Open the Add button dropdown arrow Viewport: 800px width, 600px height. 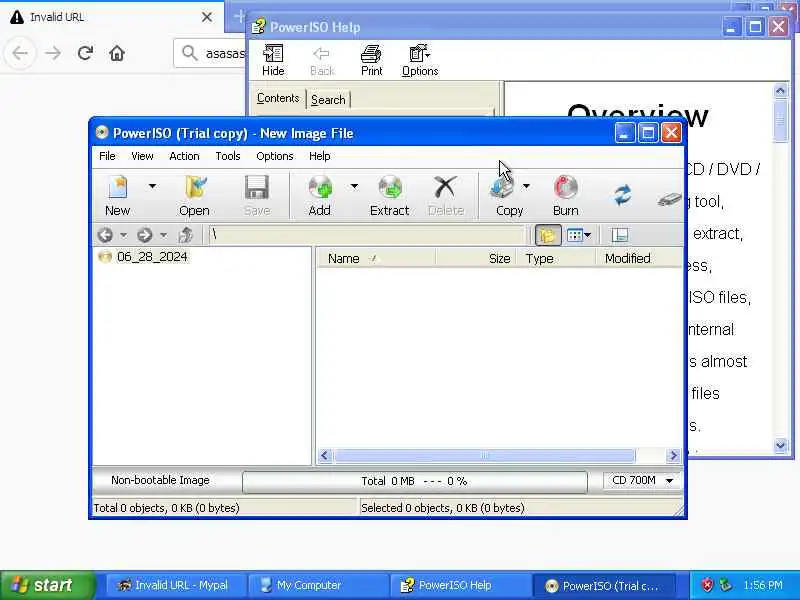tap(354, 186)
